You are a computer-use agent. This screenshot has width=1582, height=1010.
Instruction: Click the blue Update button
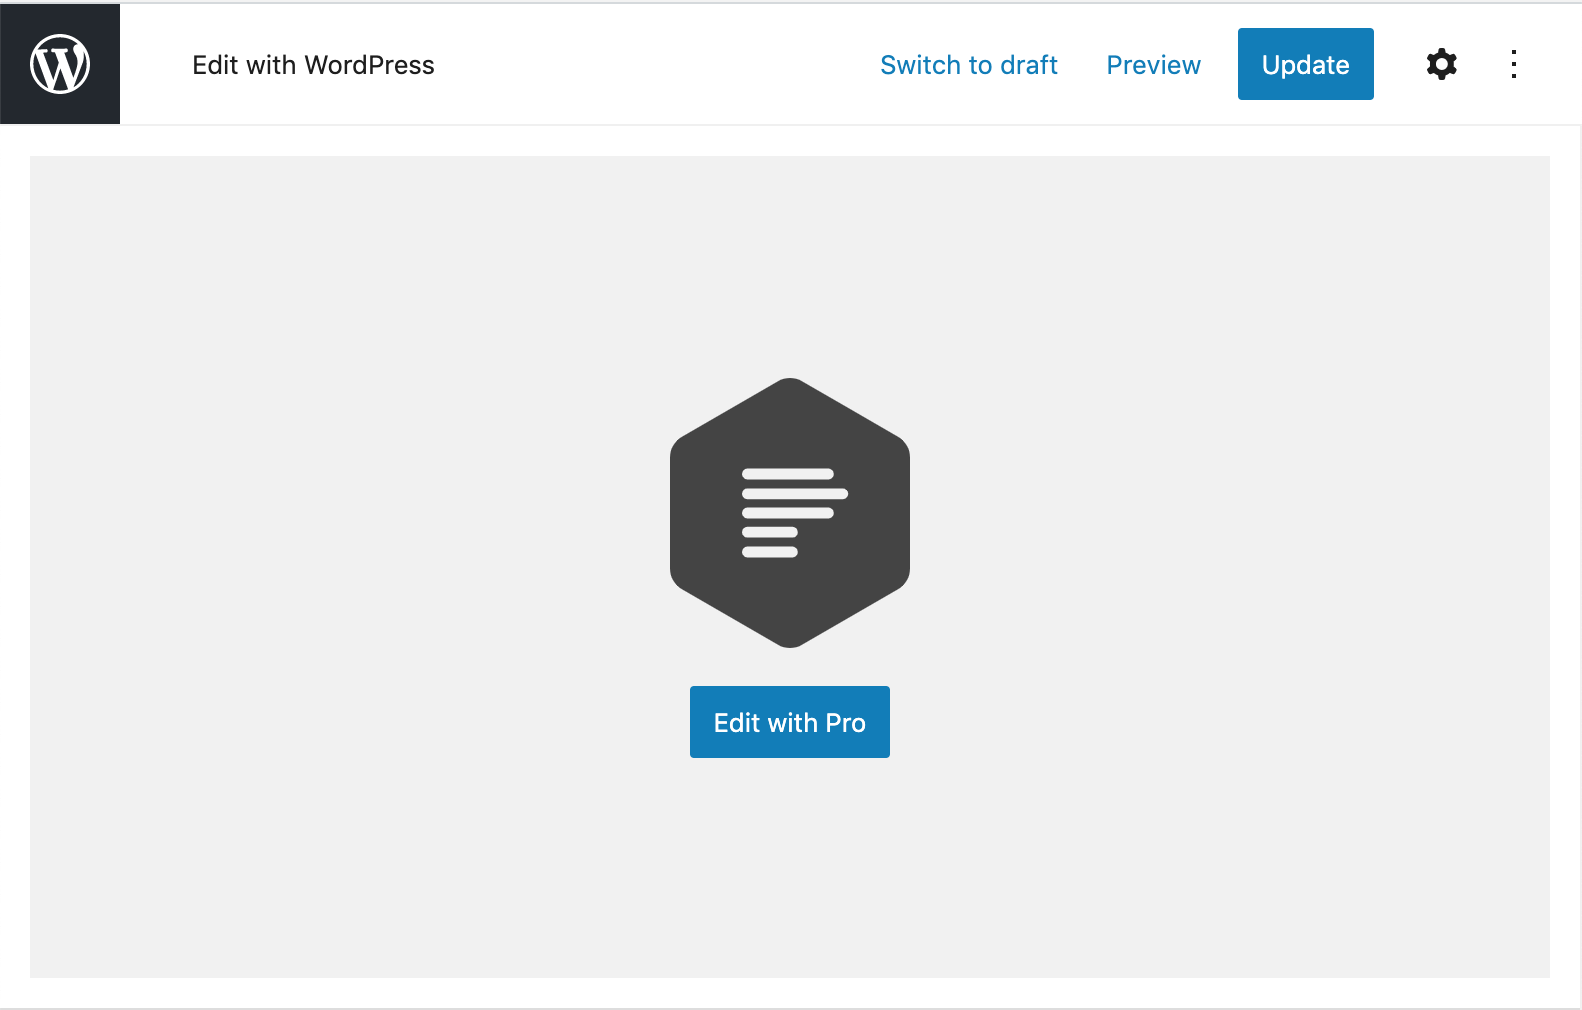pos(1305,64)
